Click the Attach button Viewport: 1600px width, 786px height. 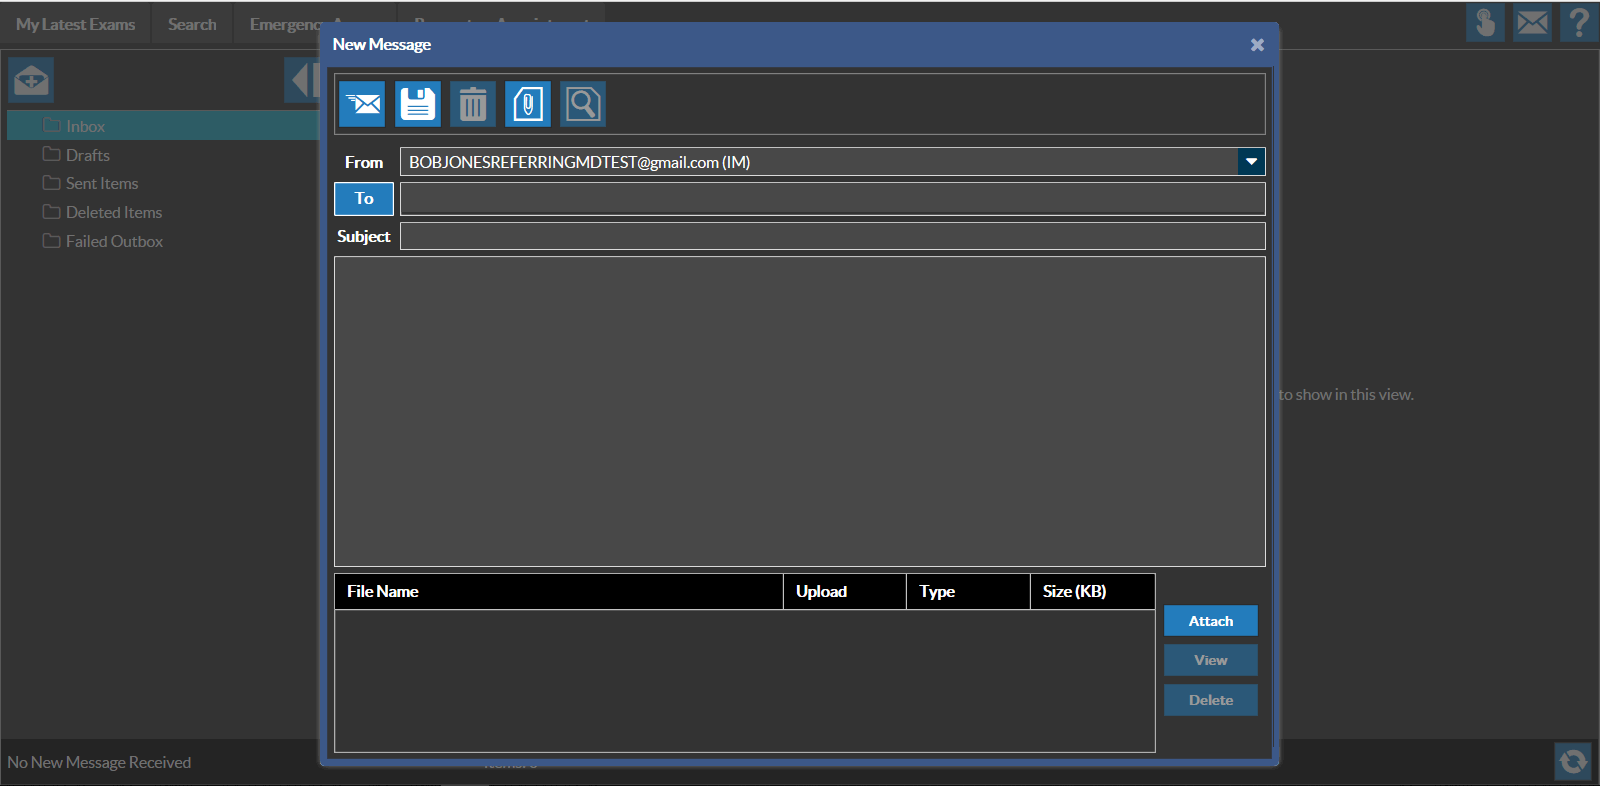pyautogui.click(x=1210, y=621)
